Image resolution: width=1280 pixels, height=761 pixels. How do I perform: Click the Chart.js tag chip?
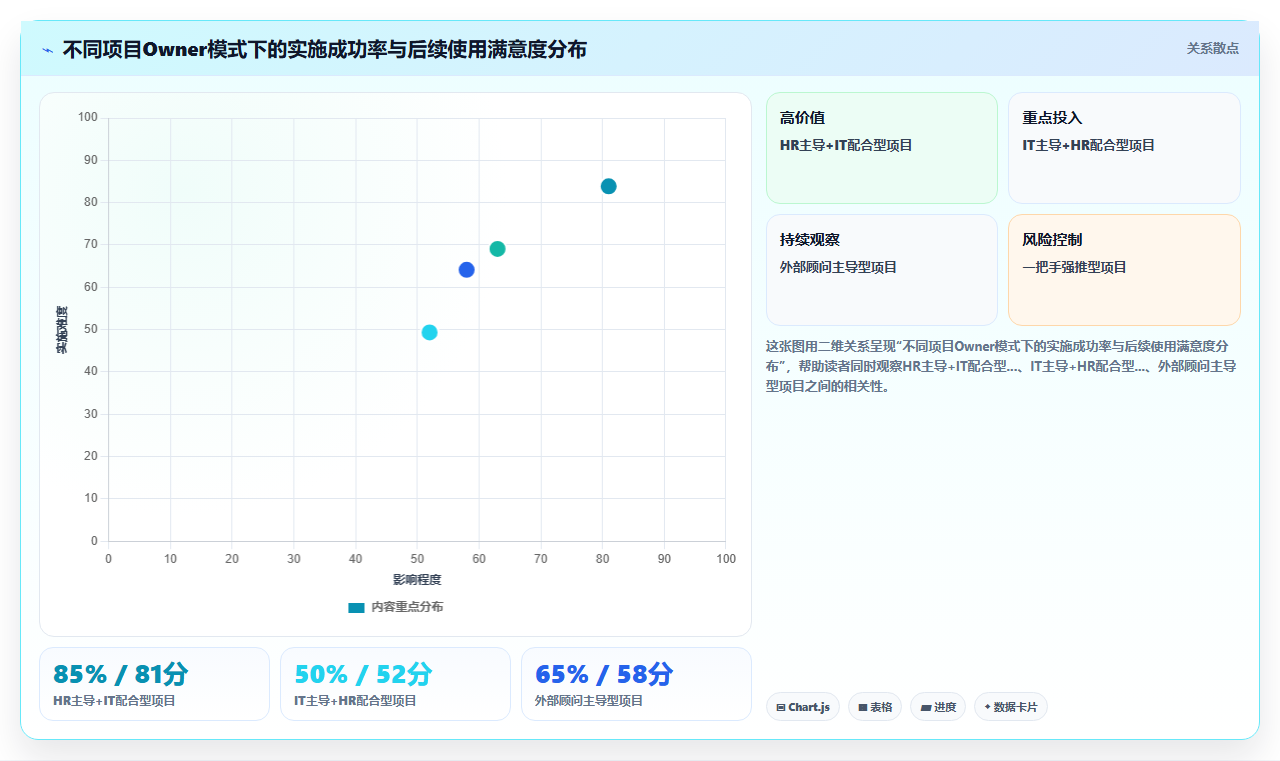pos(803,707)
